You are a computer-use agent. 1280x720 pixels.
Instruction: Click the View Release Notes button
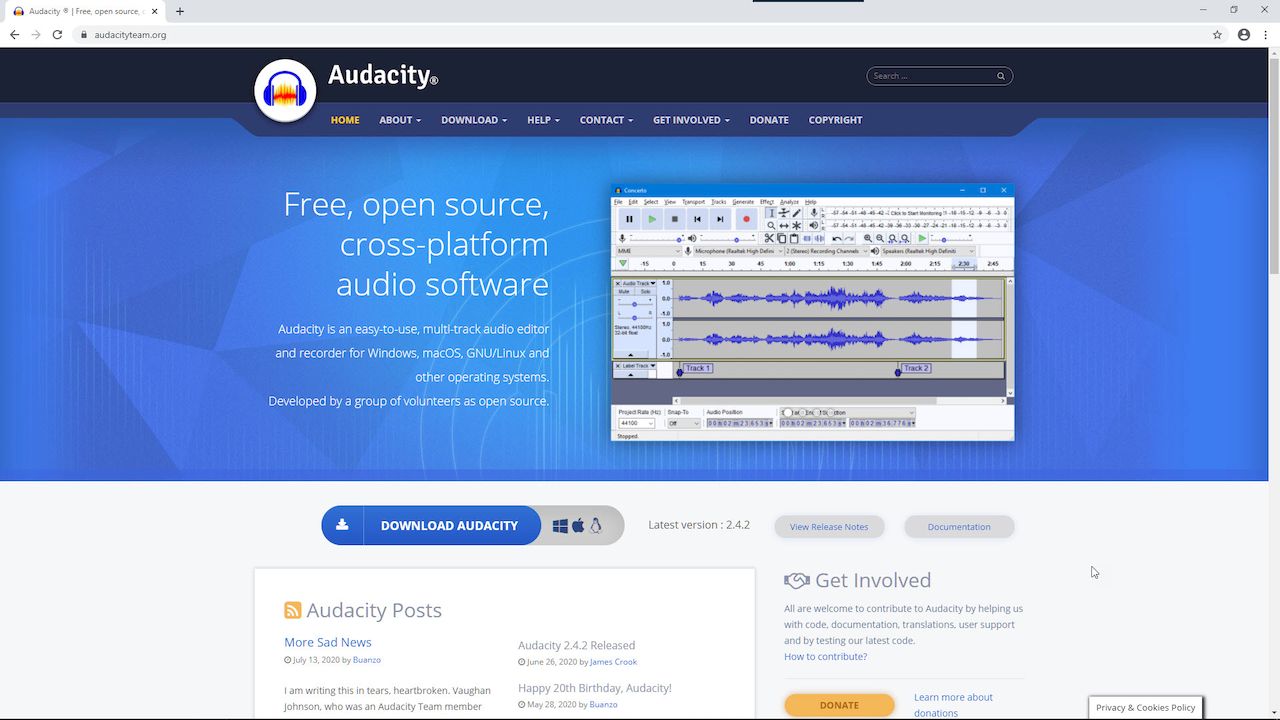tap(829, 527)
